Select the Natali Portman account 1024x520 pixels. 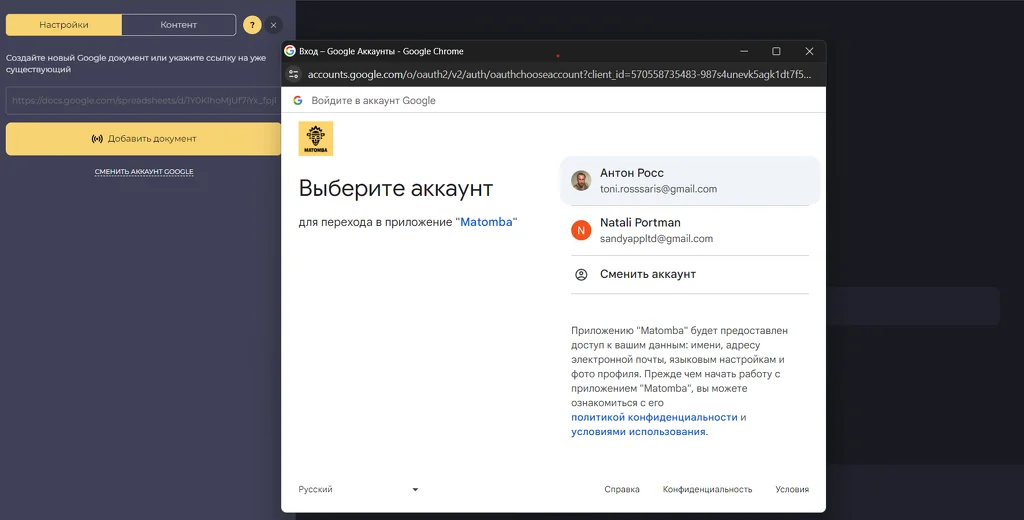(690, 230)
